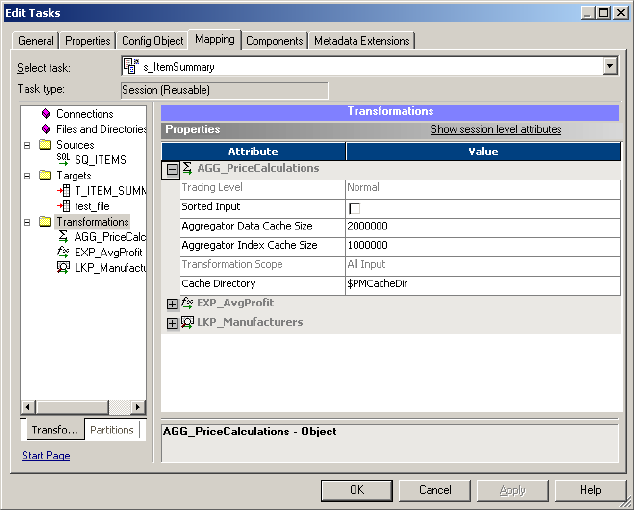Click the SQ_ITEMS source qualifier icon
This screenshot has width=634, height=510.
[x=63, y=159]
